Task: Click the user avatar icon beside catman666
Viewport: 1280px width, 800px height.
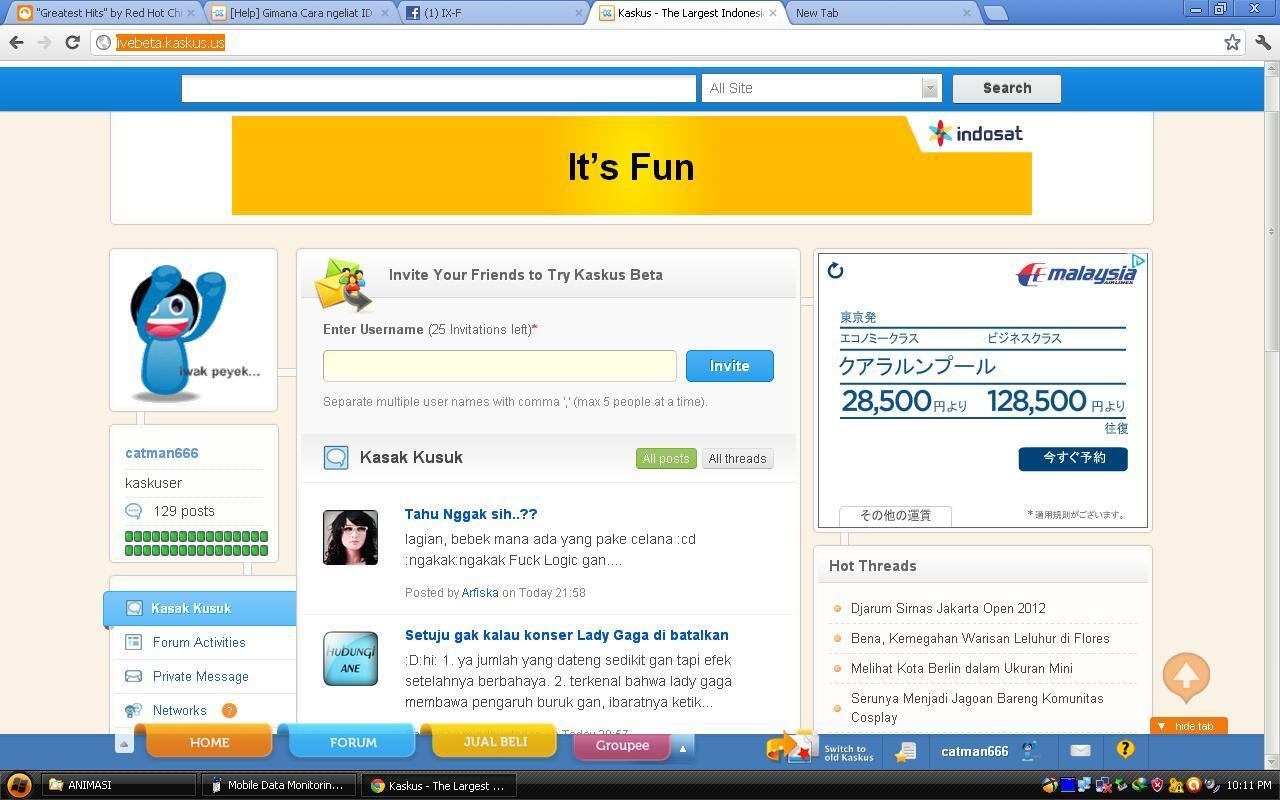Action: point(1029,750)
